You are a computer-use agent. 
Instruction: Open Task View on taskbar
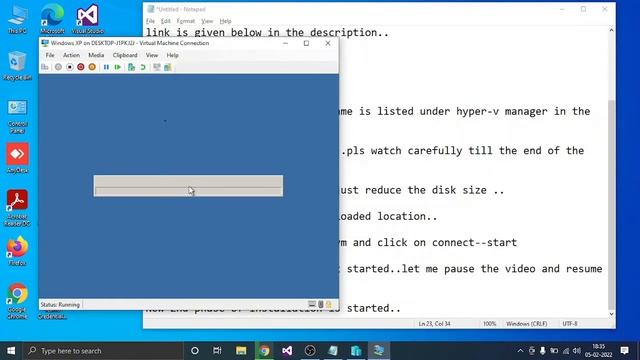(x=217, y=351)
